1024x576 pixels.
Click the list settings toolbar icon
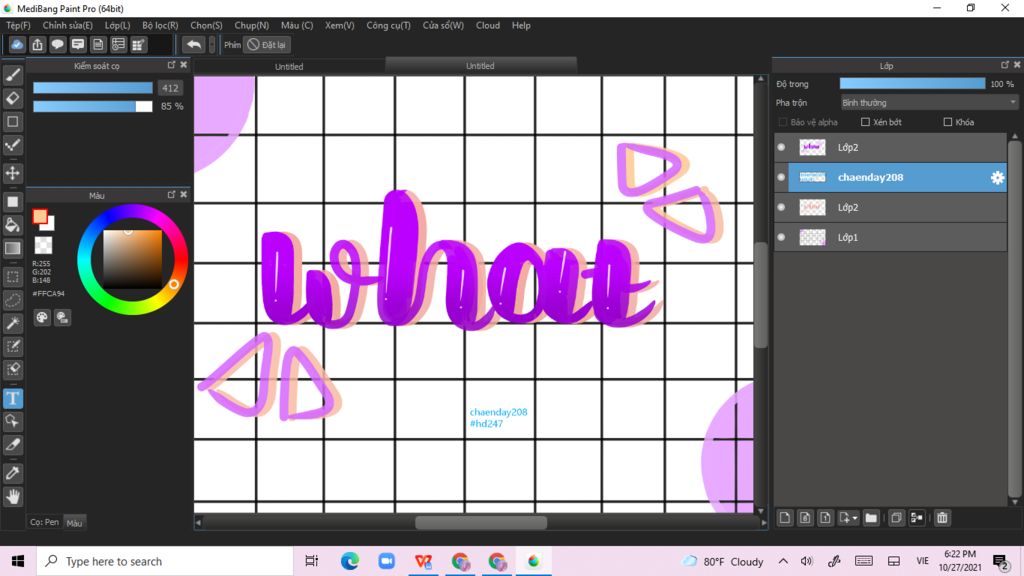point(118,44)
